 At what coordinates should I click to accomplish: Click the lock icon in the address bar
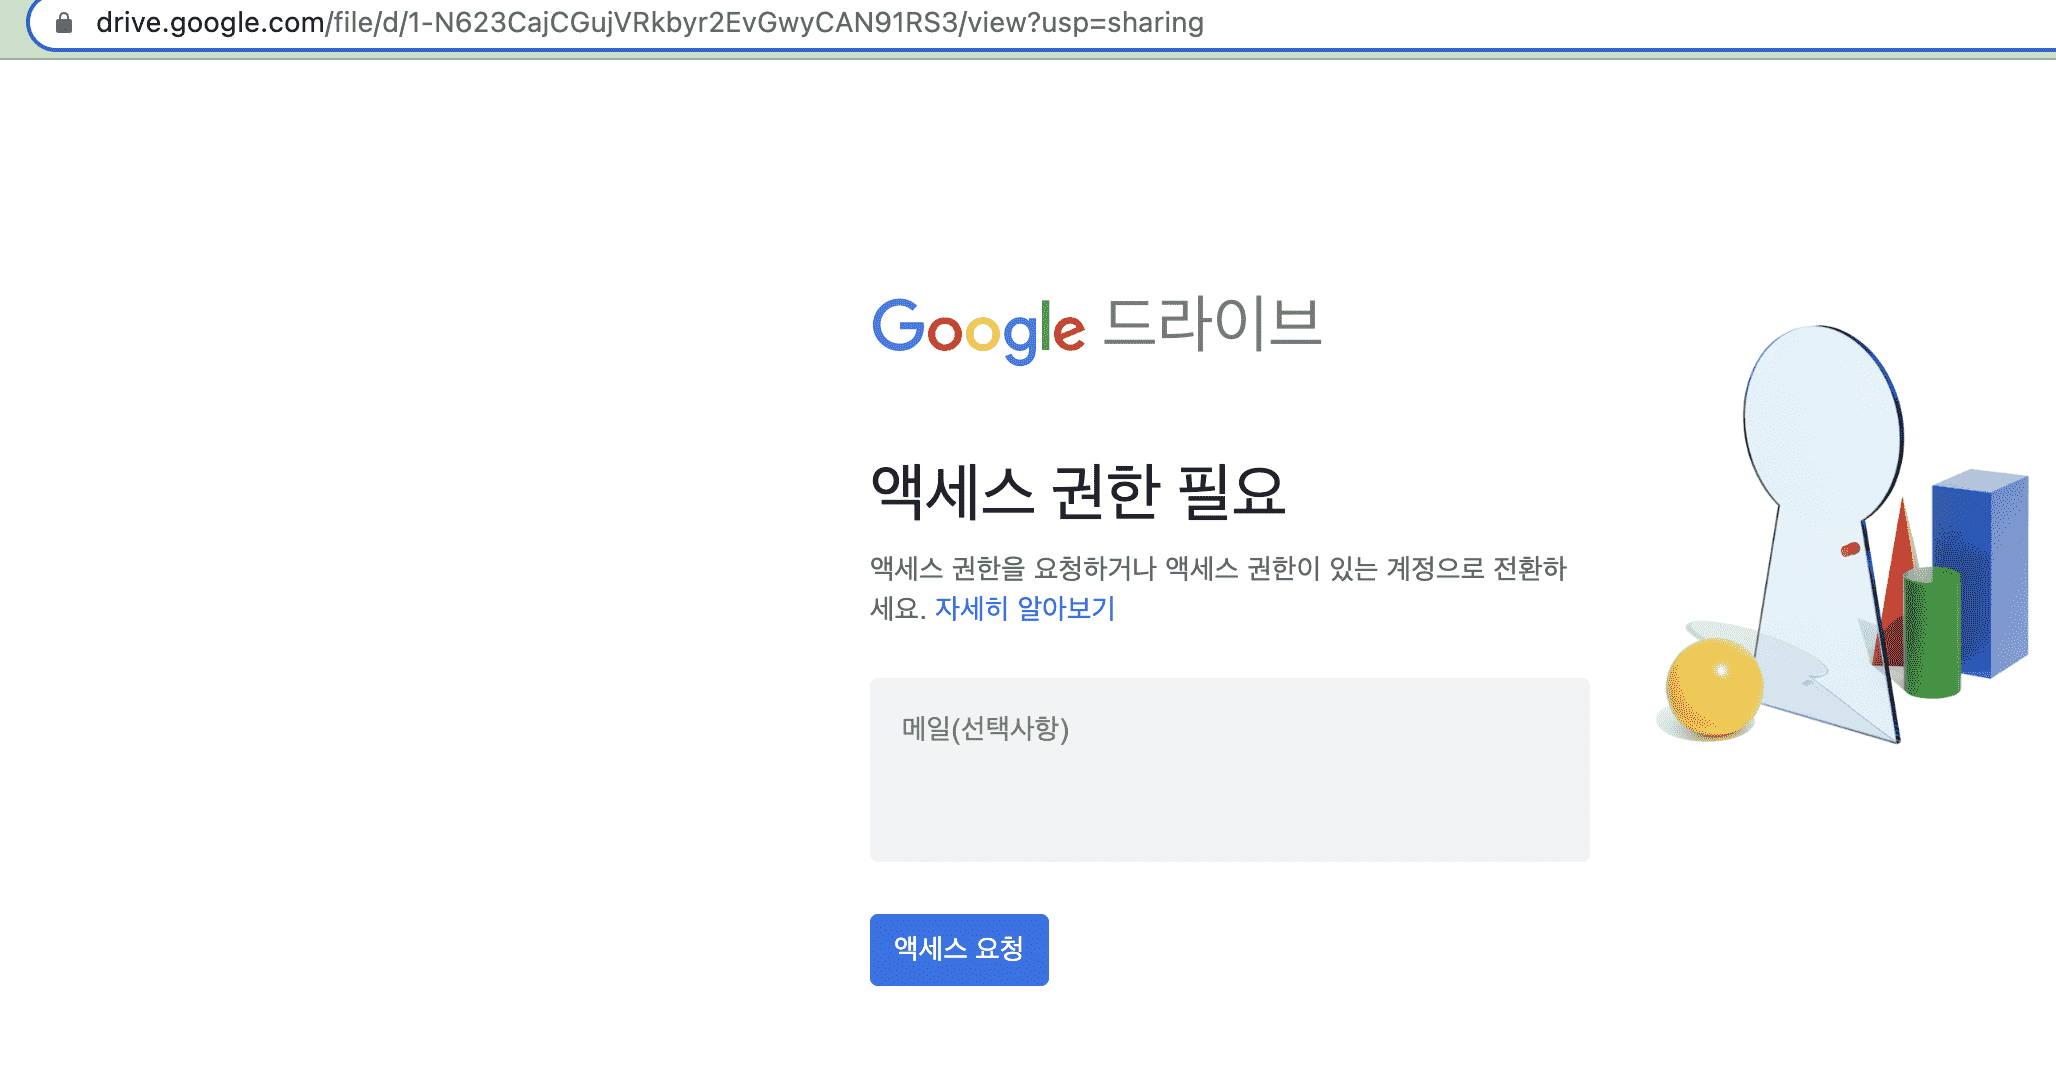point(64,23)
